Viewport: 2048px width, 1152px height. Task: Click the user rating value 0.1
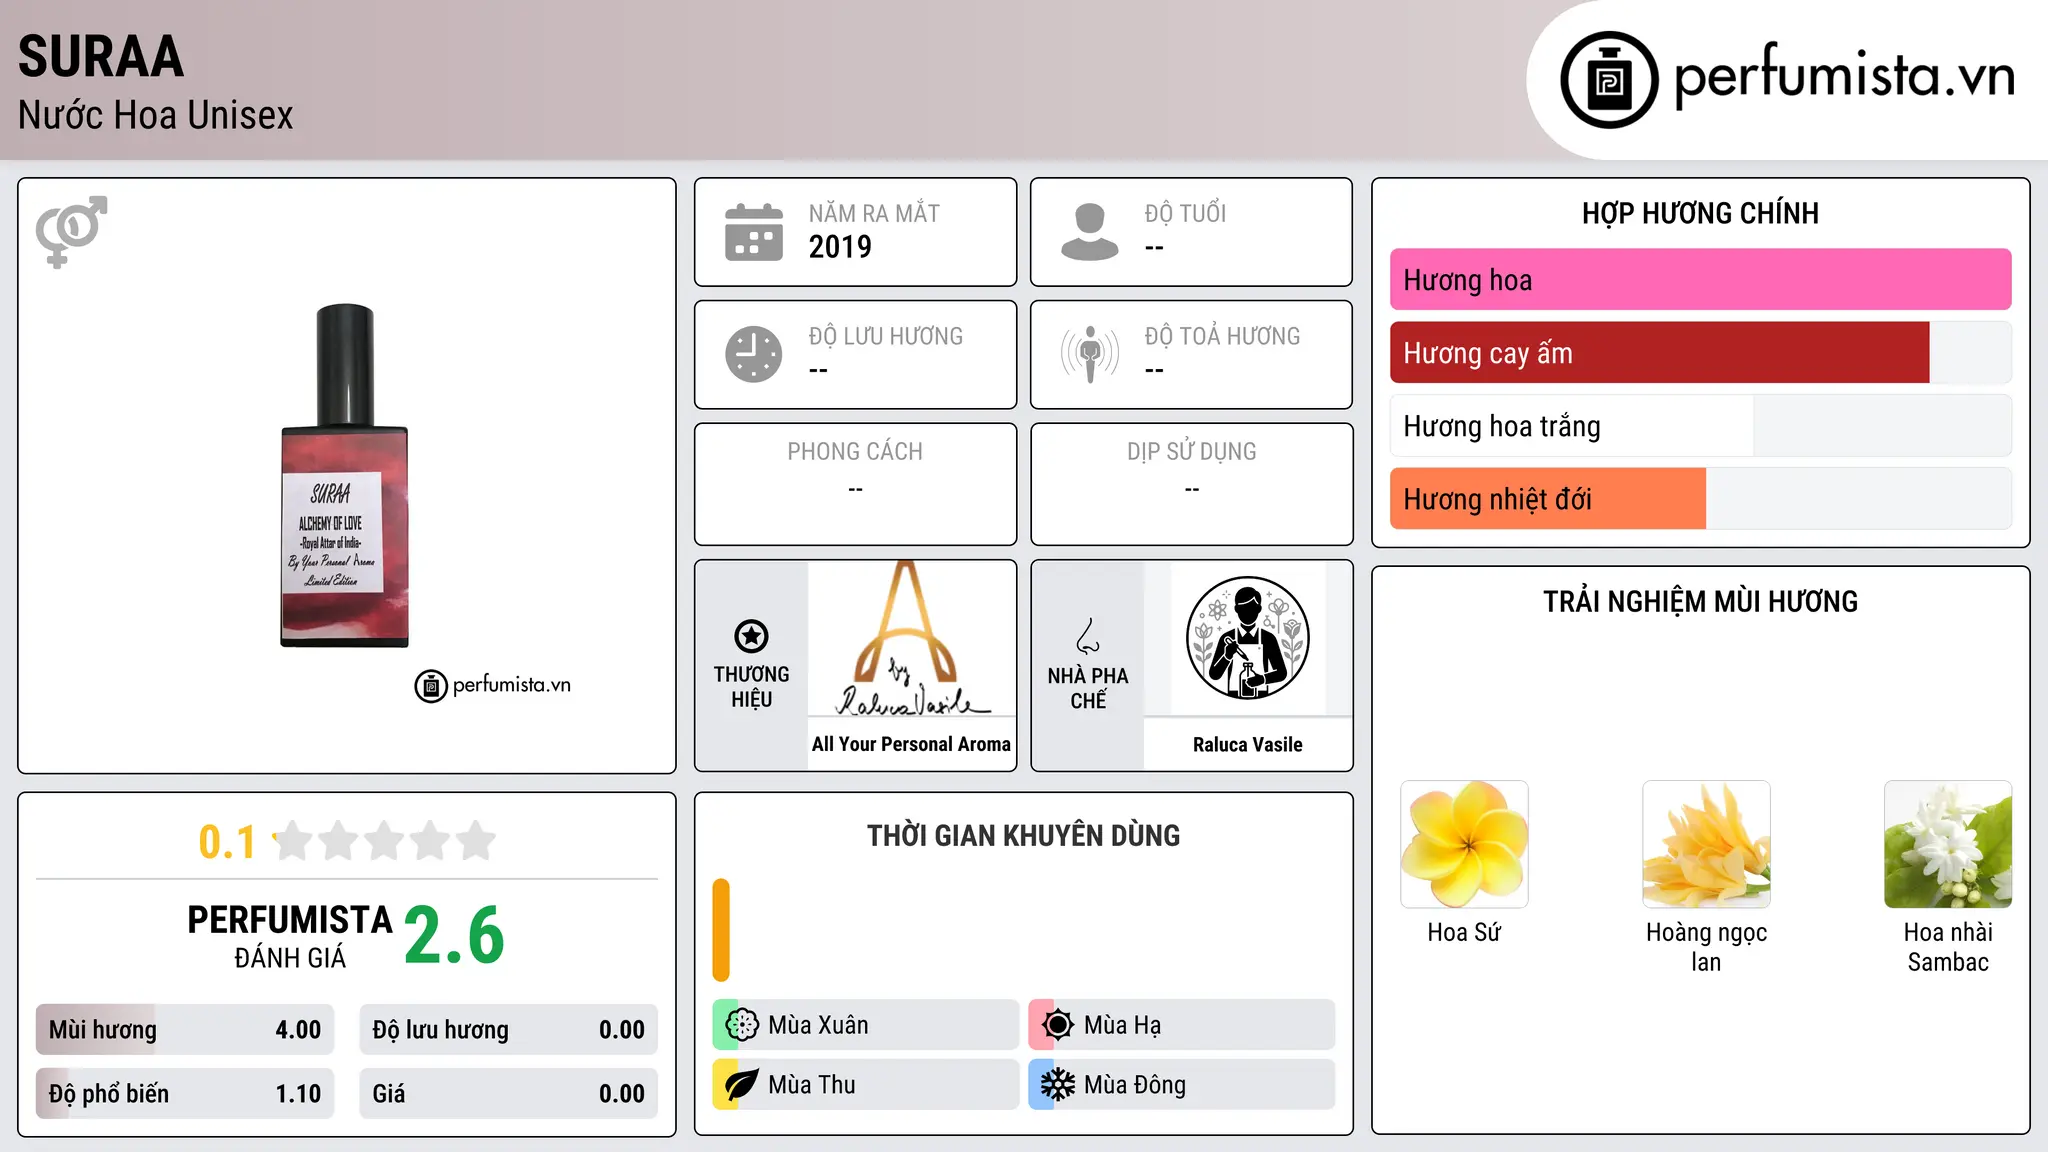click(x=227, y=842)
